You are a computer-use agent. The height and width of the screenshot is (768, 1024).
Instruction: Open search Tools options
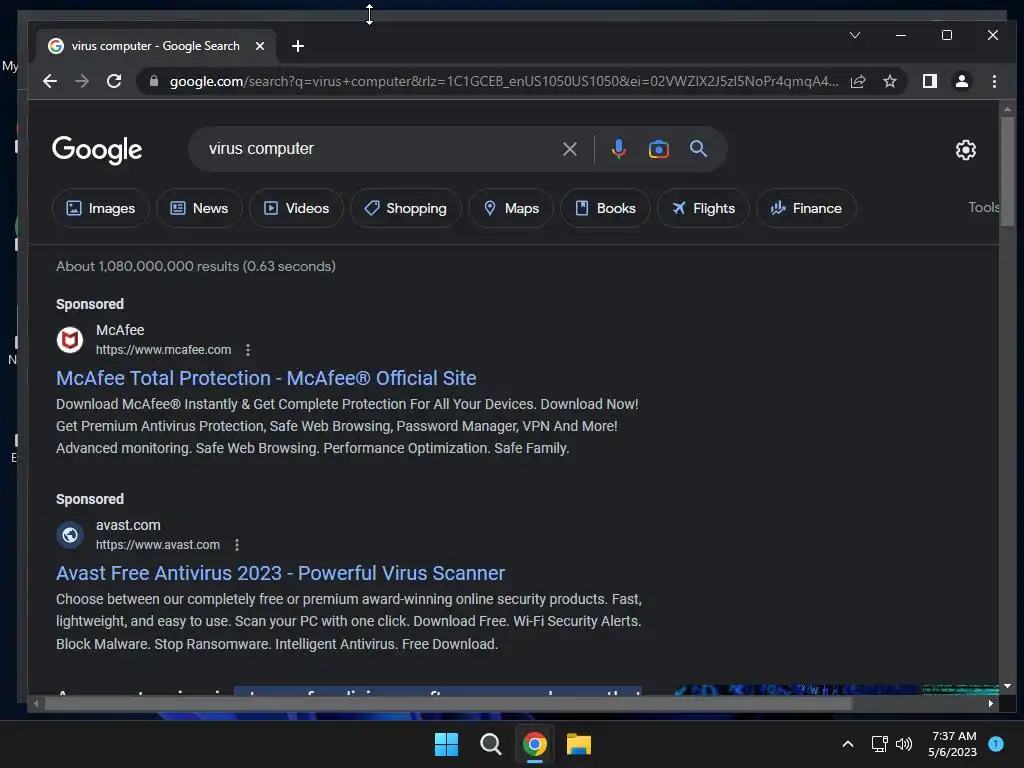[x=984, y=207]
